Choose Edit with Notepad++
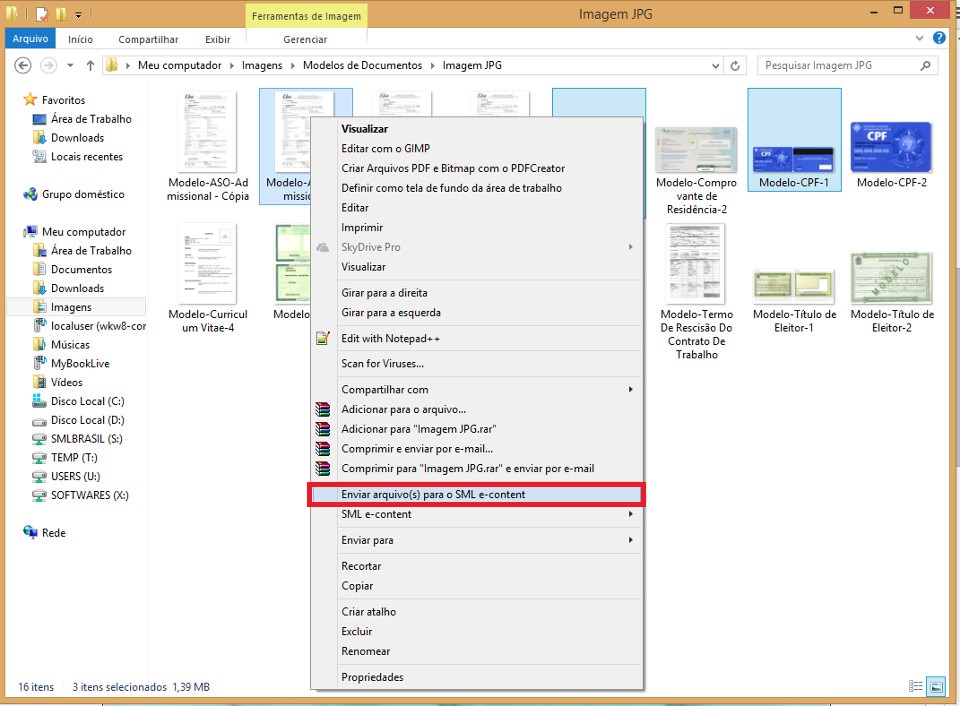 (390, 338)
